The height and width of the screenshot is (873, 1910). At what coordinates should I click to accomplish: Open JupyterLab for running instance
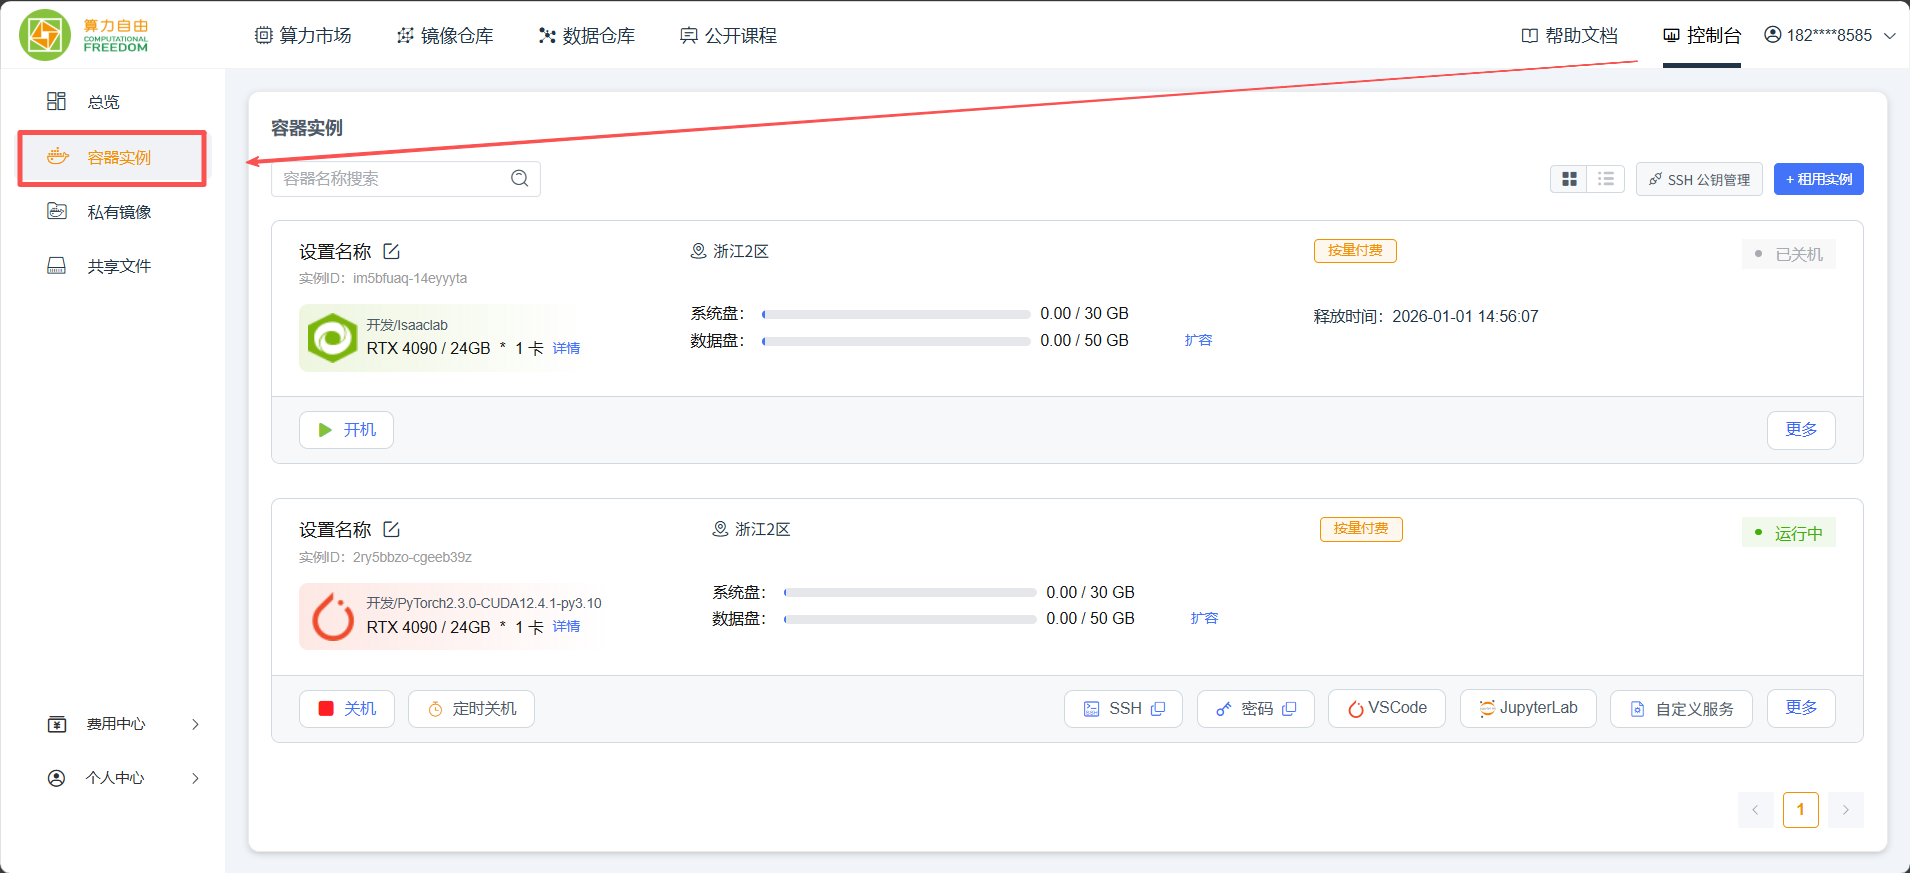[1528, 708]
